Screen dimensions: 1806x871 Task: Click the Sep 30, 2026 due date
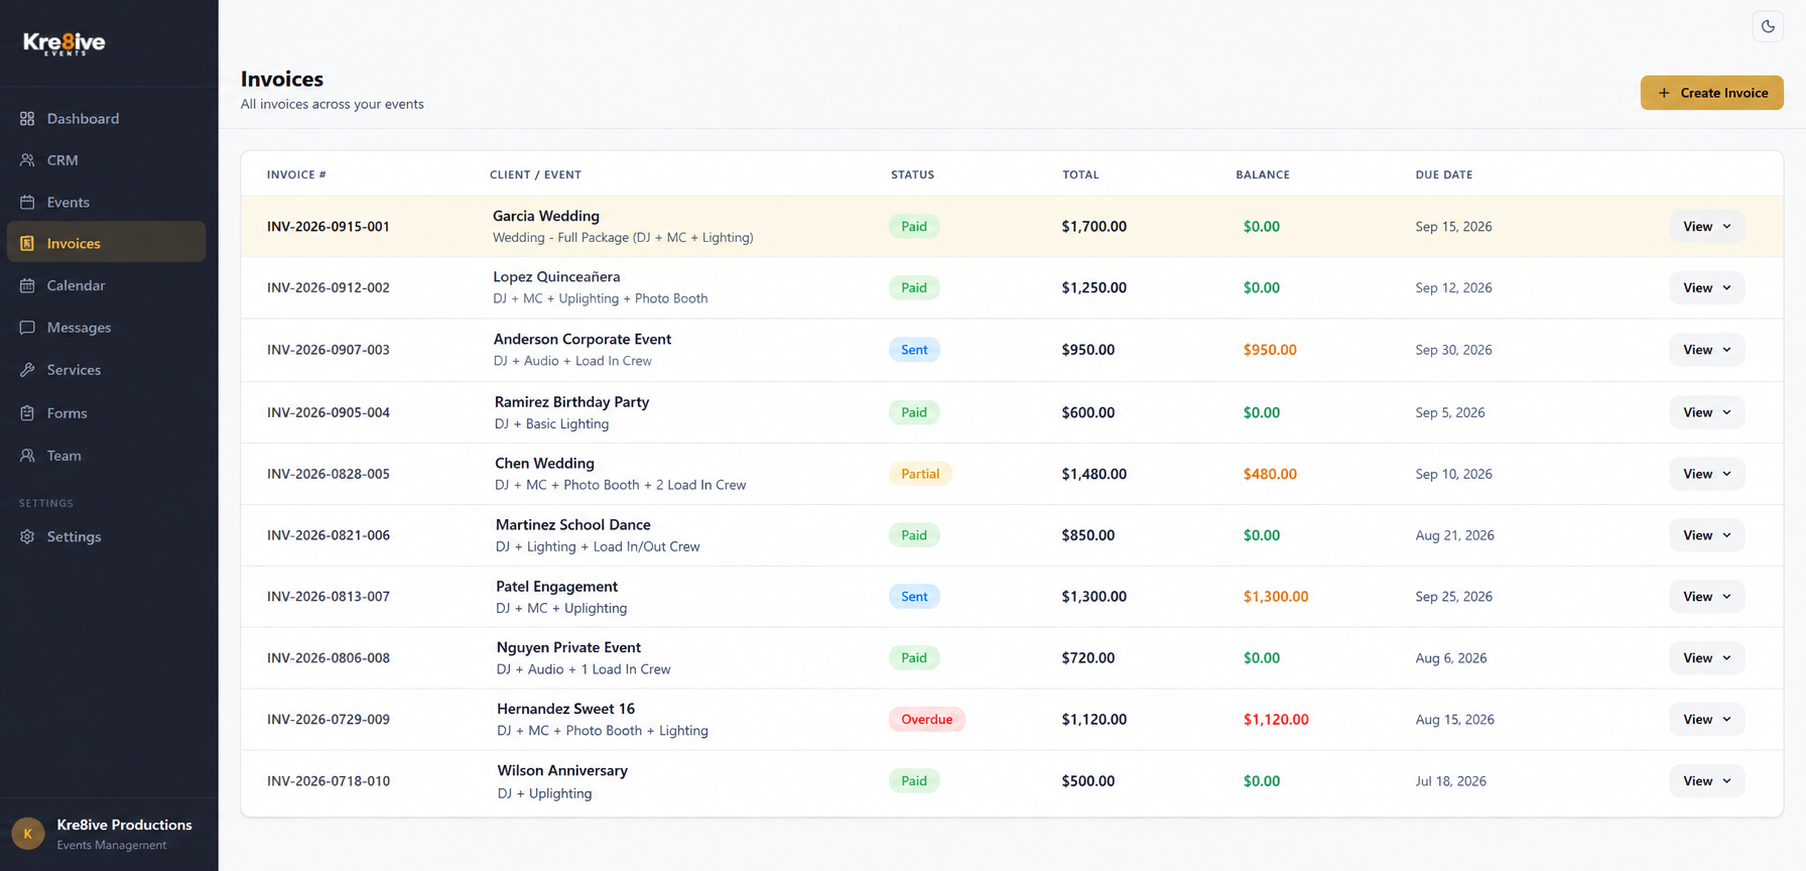[1453, 349]
